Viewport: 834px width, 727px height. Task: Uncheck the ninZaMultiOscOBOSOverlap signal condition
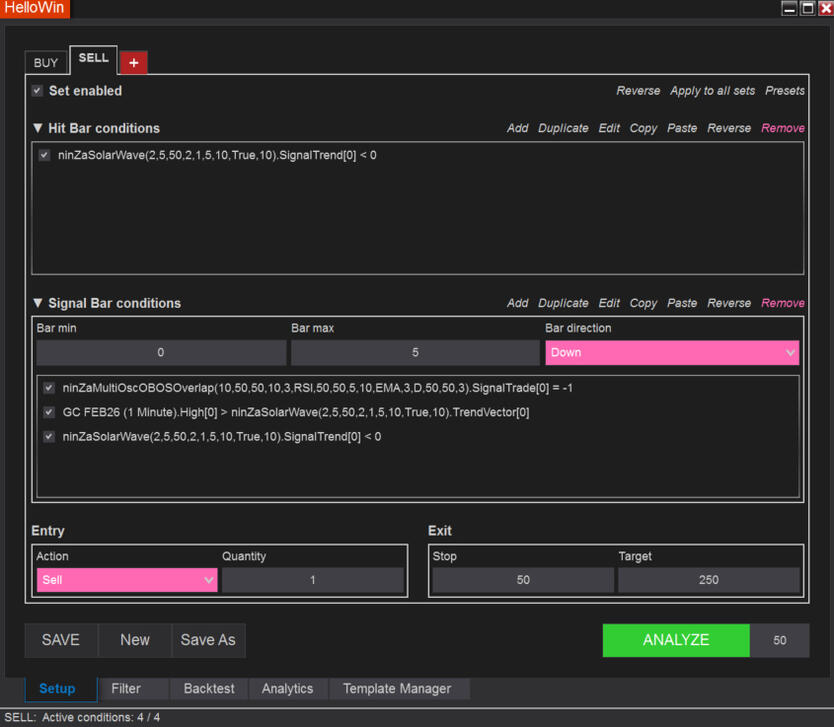[x=49, y=388]
